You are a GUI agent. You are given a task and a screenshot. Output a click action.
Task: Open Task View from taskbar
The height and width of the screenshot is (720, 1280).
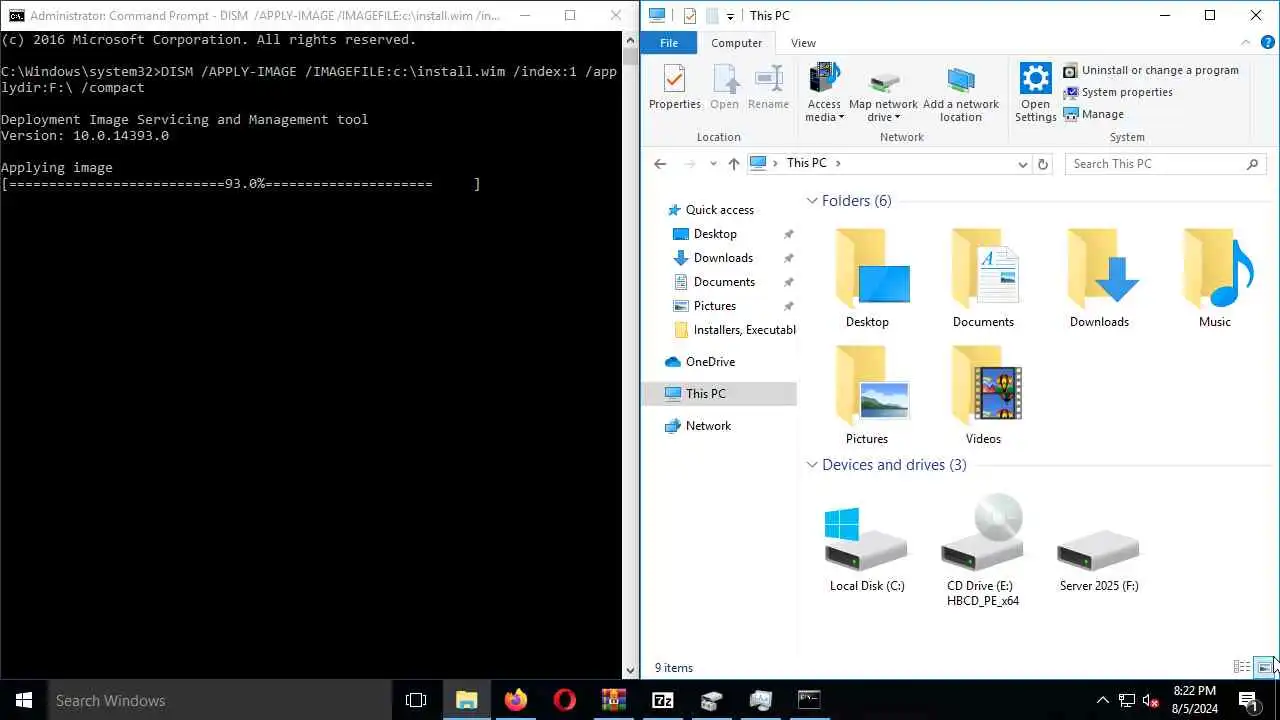tap(416, 700)
